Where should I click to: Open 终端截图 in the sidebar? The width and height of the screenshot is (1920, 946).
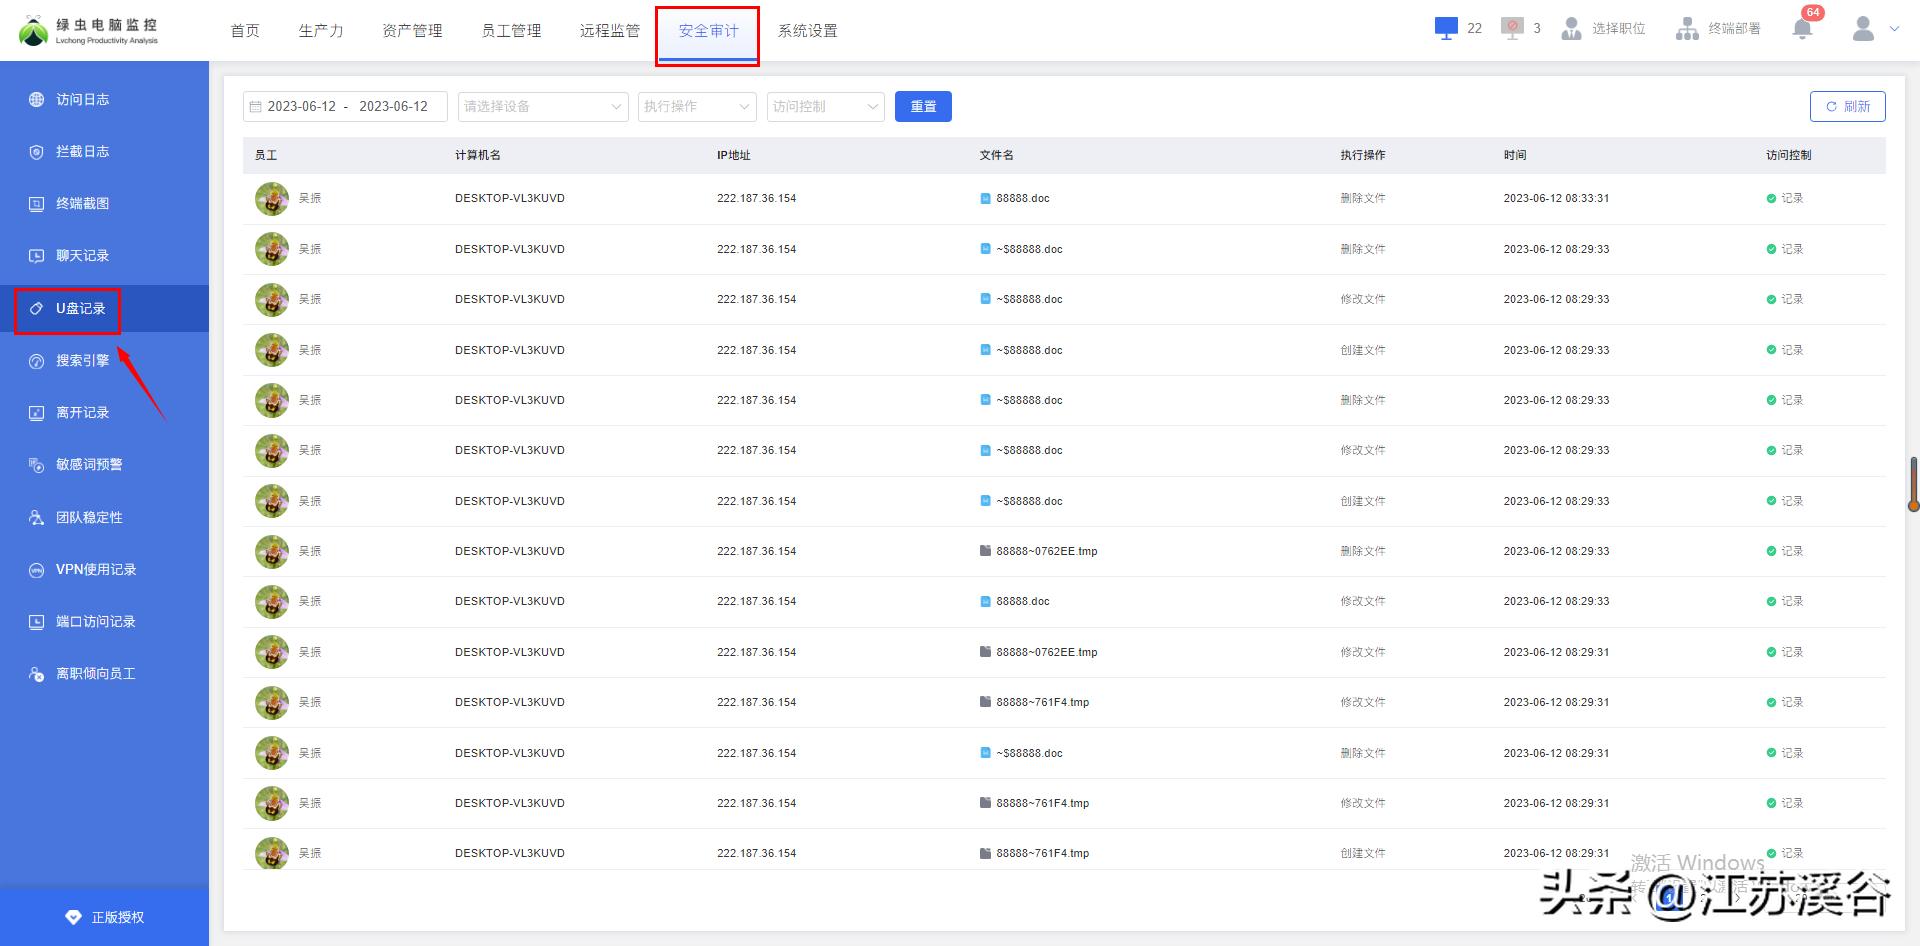pos(82,204)
